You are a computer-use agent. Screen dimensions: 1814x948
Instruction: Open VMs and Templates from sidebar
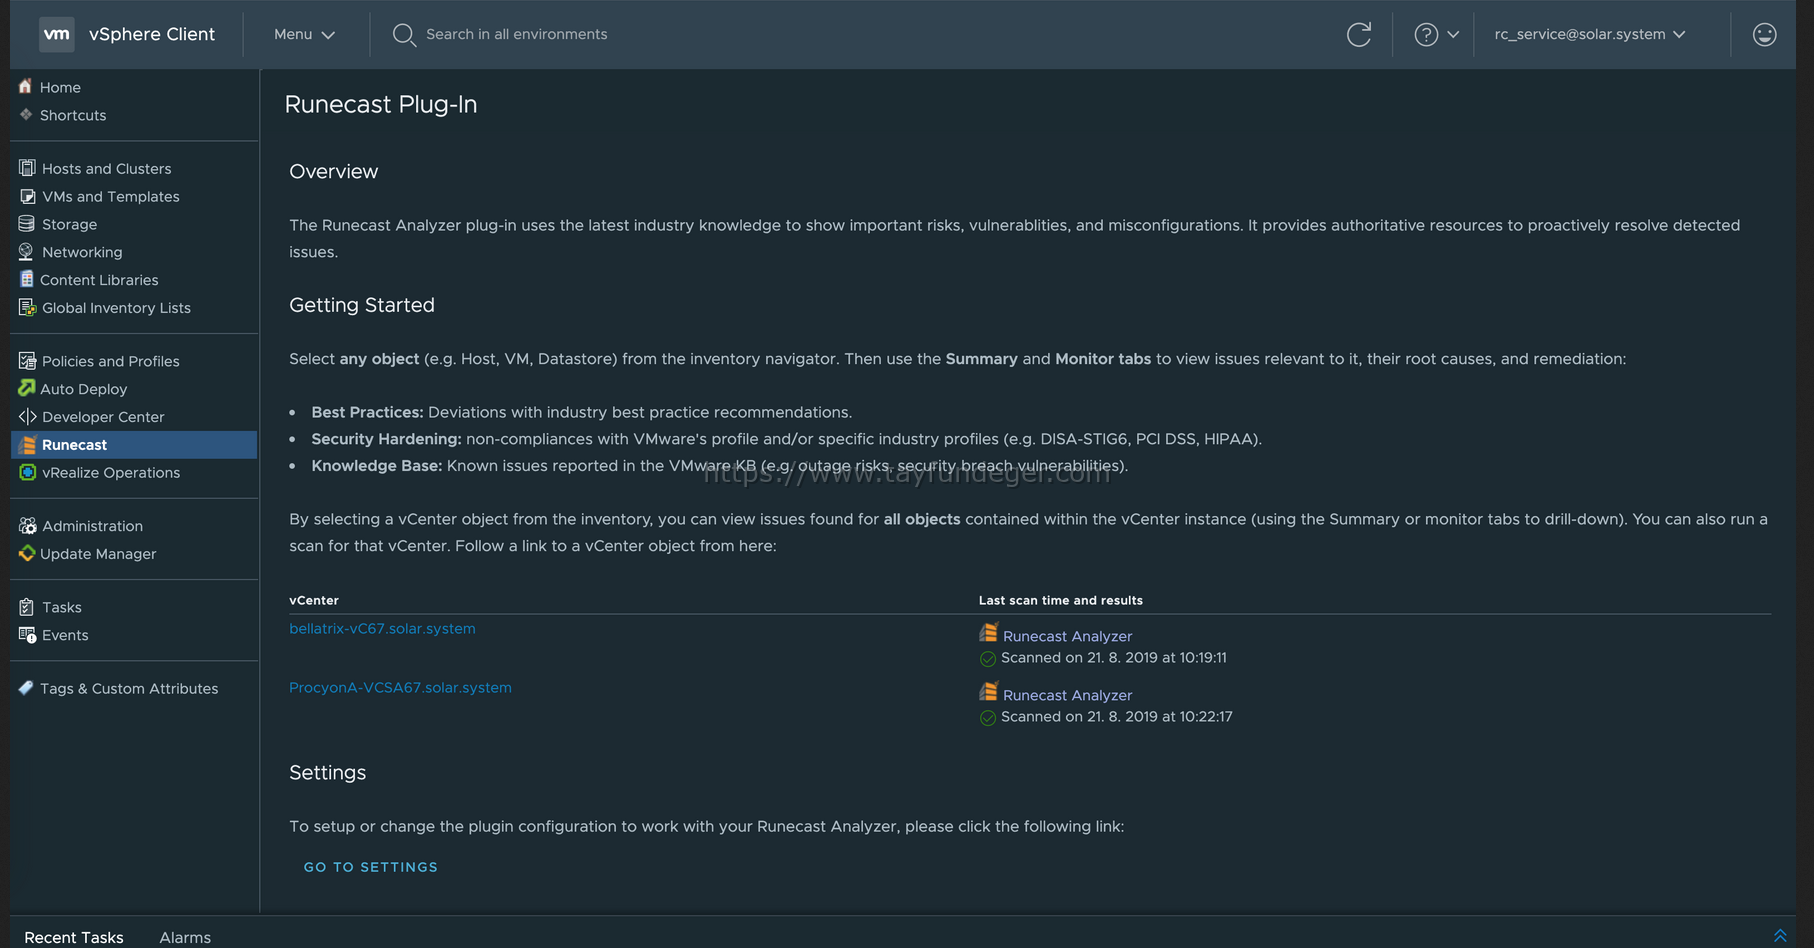tap(111, 196)
